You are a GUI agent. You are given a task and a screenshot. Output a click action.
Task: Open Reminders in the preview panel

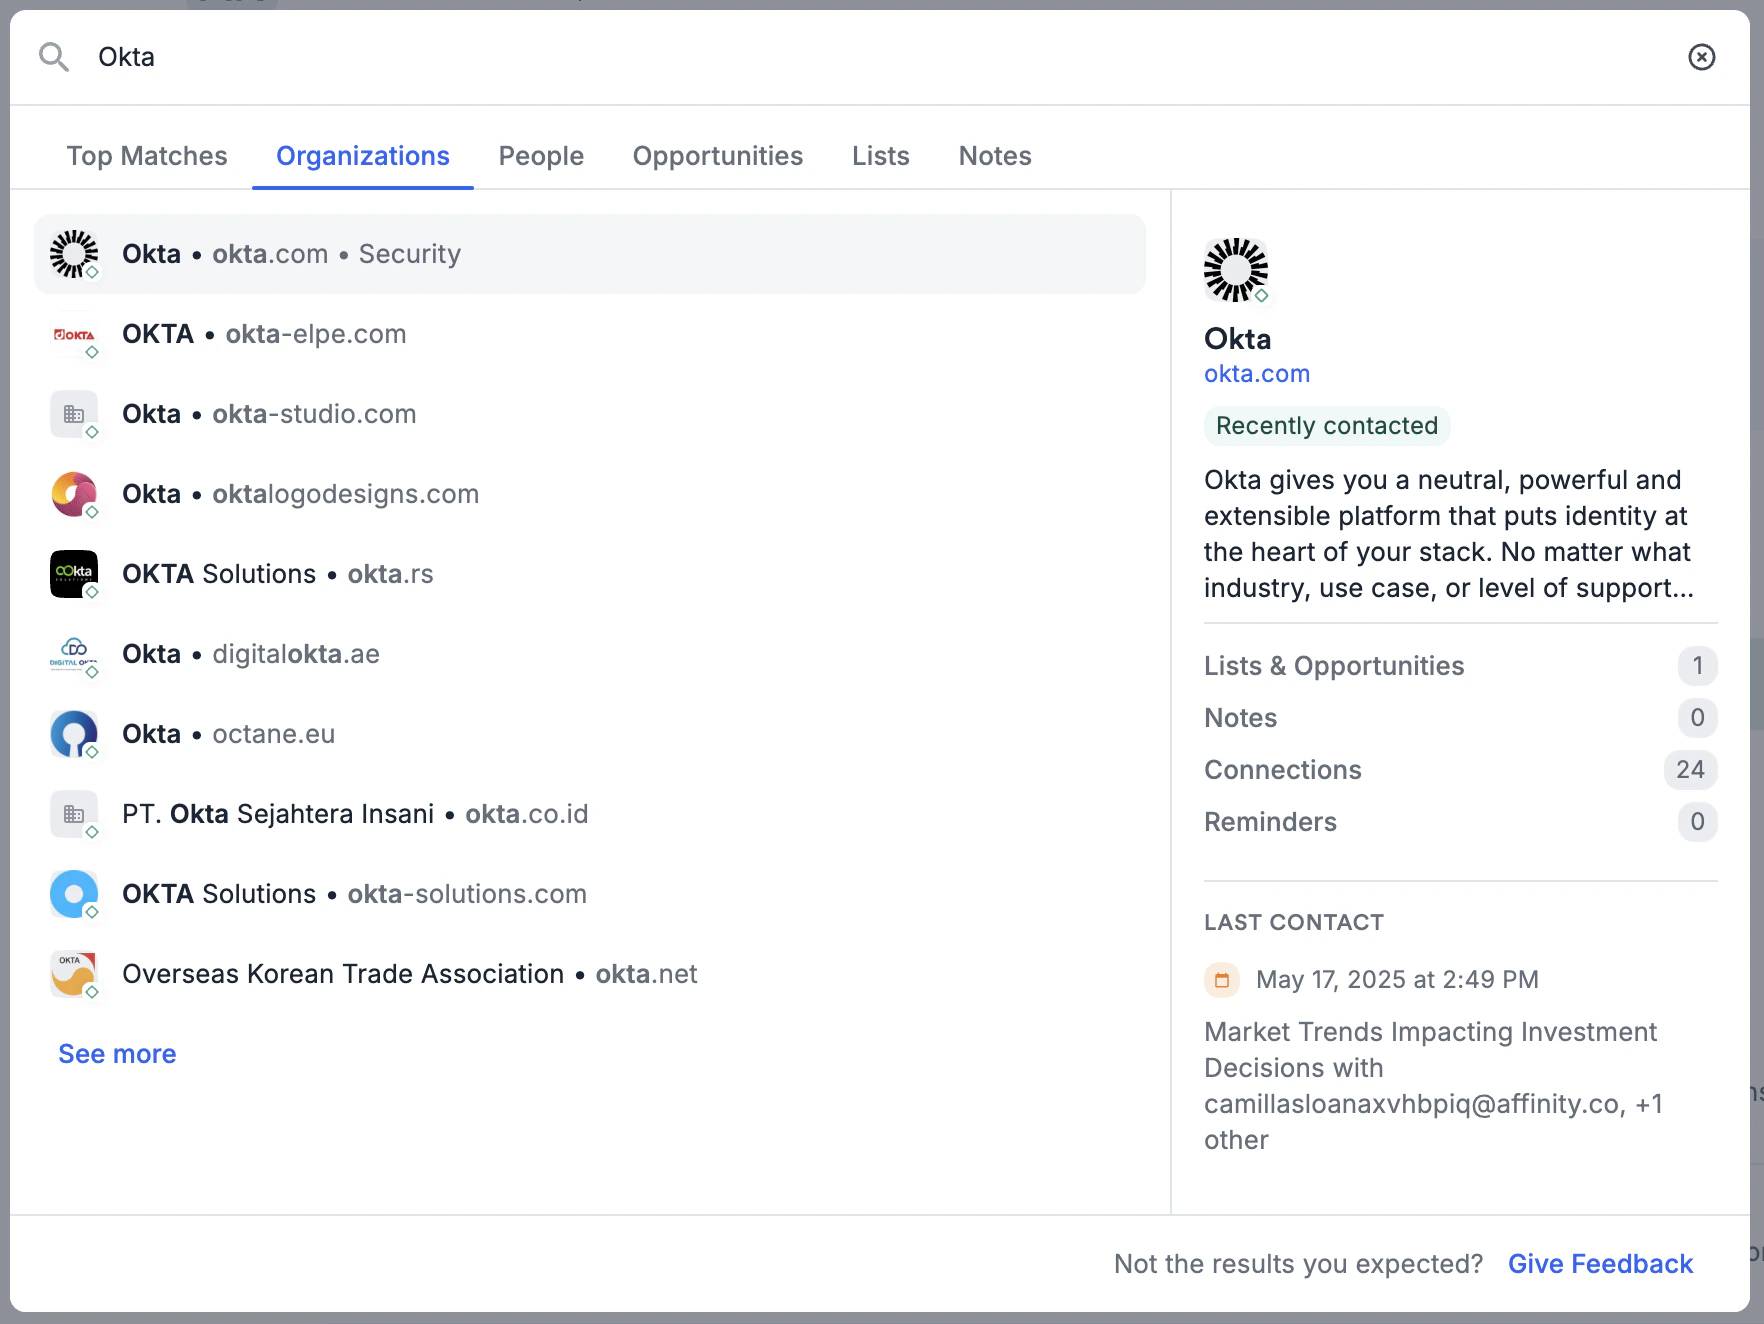(x=1461, y=822)
